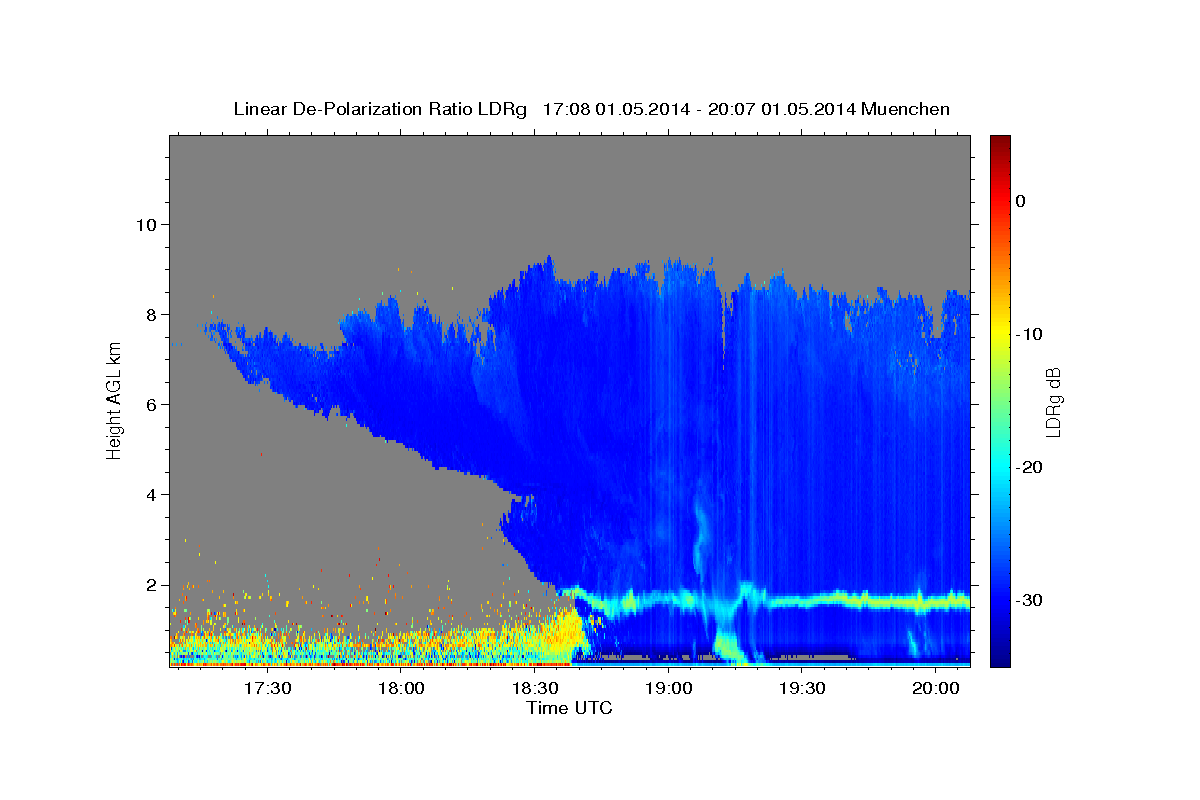Click the 18:00 time axis label
This screenshot has width=1200, height=800.
[401, 689]
